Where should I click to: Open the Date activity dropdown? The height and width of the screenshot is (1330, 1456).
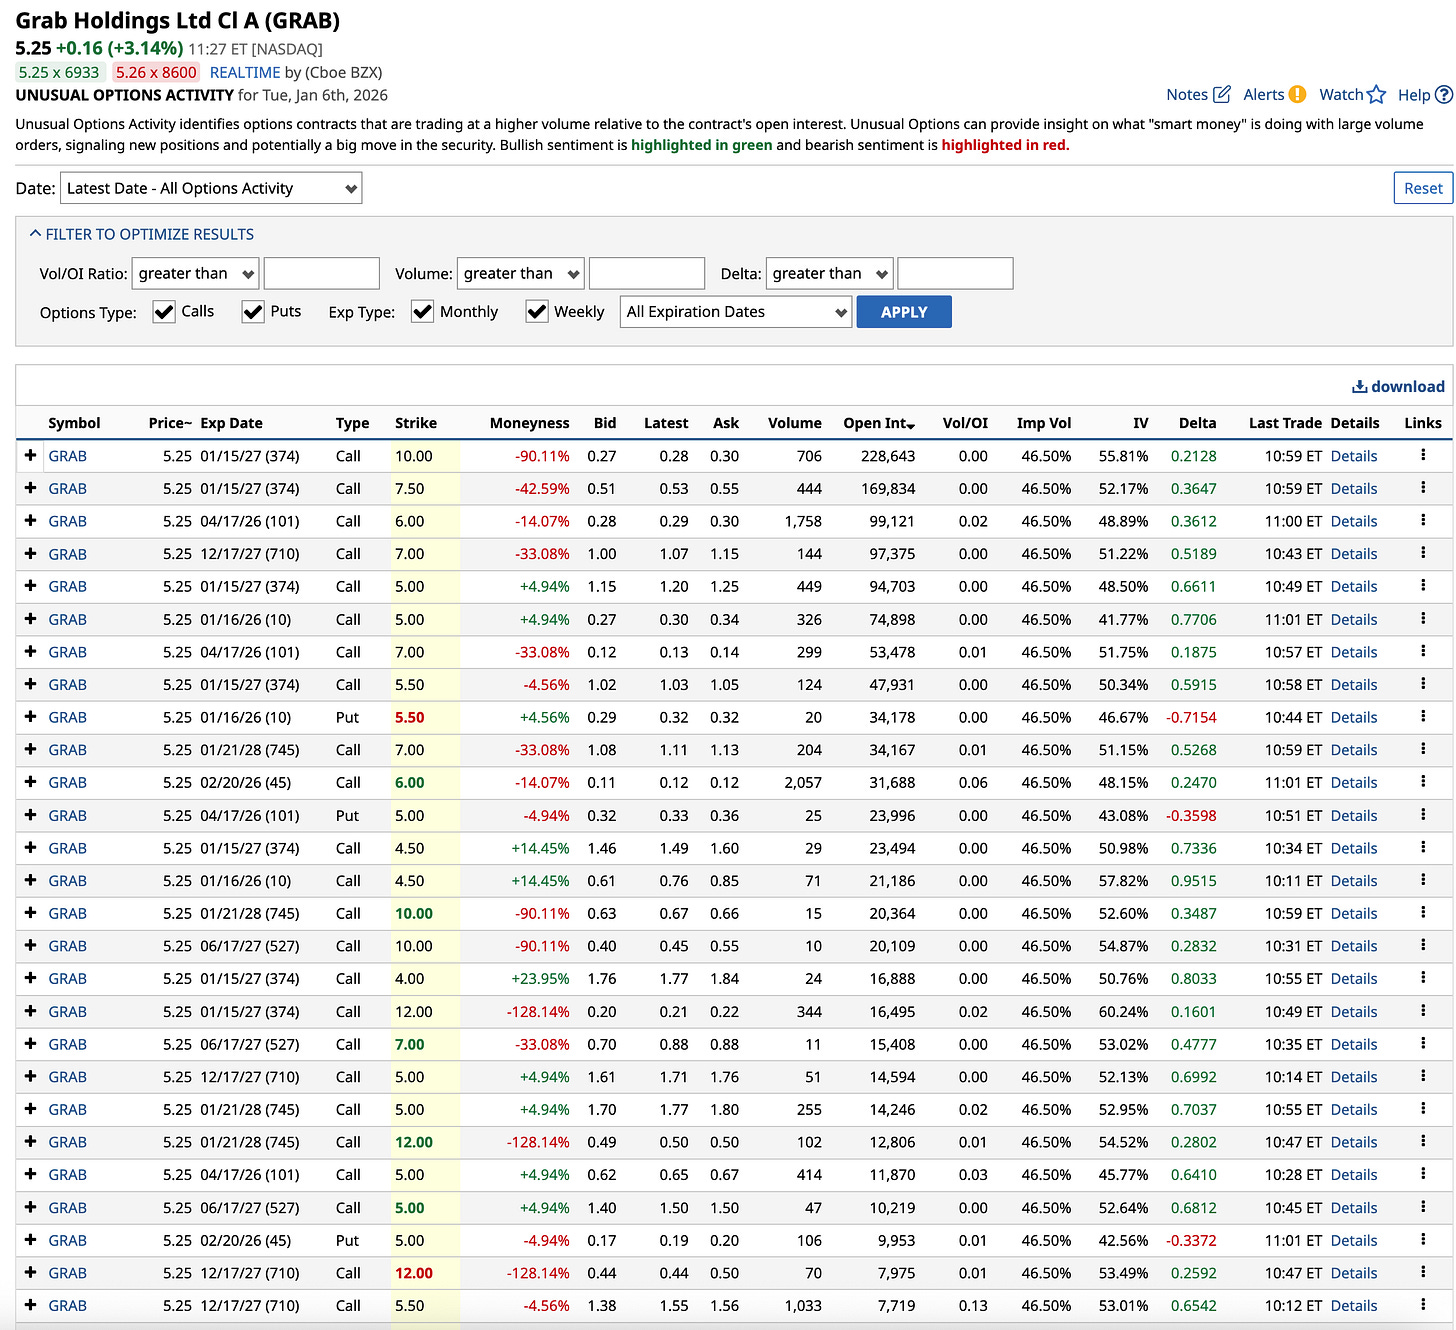pos(211,188)
